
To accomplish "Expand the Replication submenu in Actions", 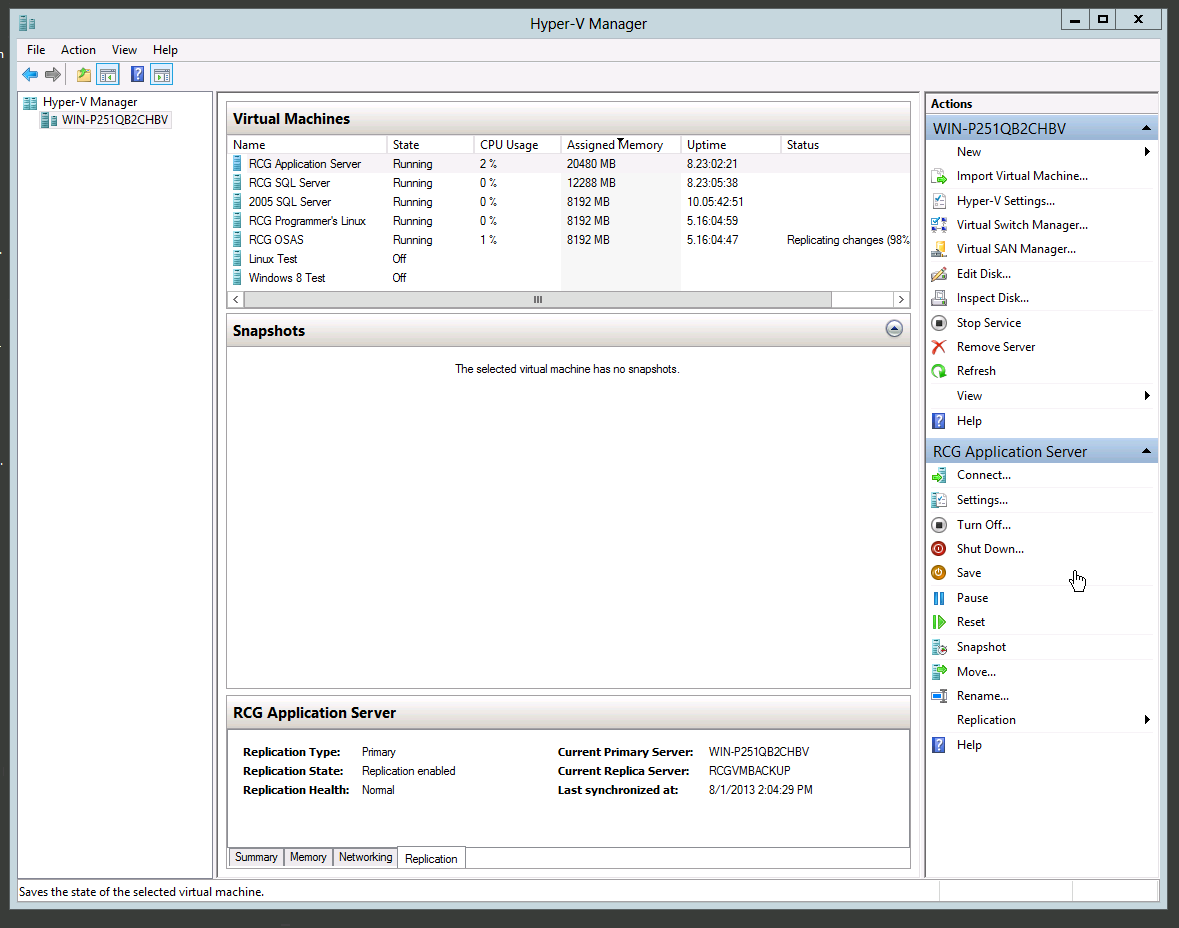I will coord(1041,720).
